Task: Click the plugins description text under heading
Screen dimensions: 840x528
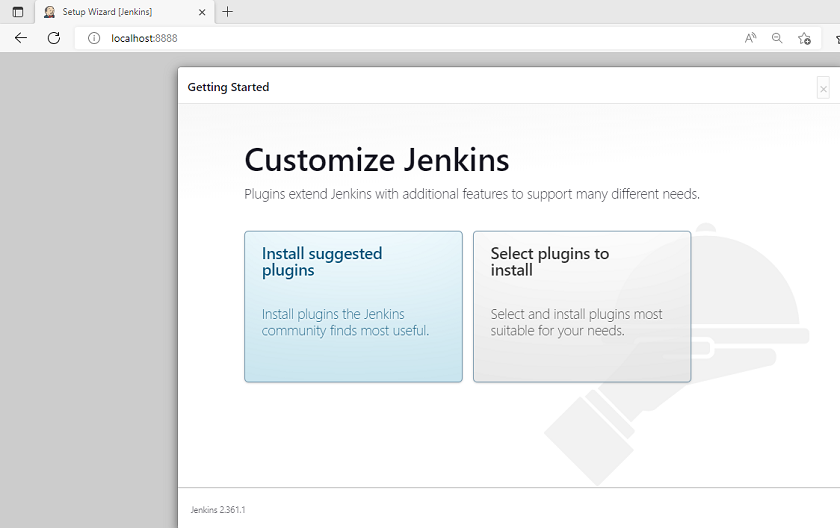Action: coord(471,194)
